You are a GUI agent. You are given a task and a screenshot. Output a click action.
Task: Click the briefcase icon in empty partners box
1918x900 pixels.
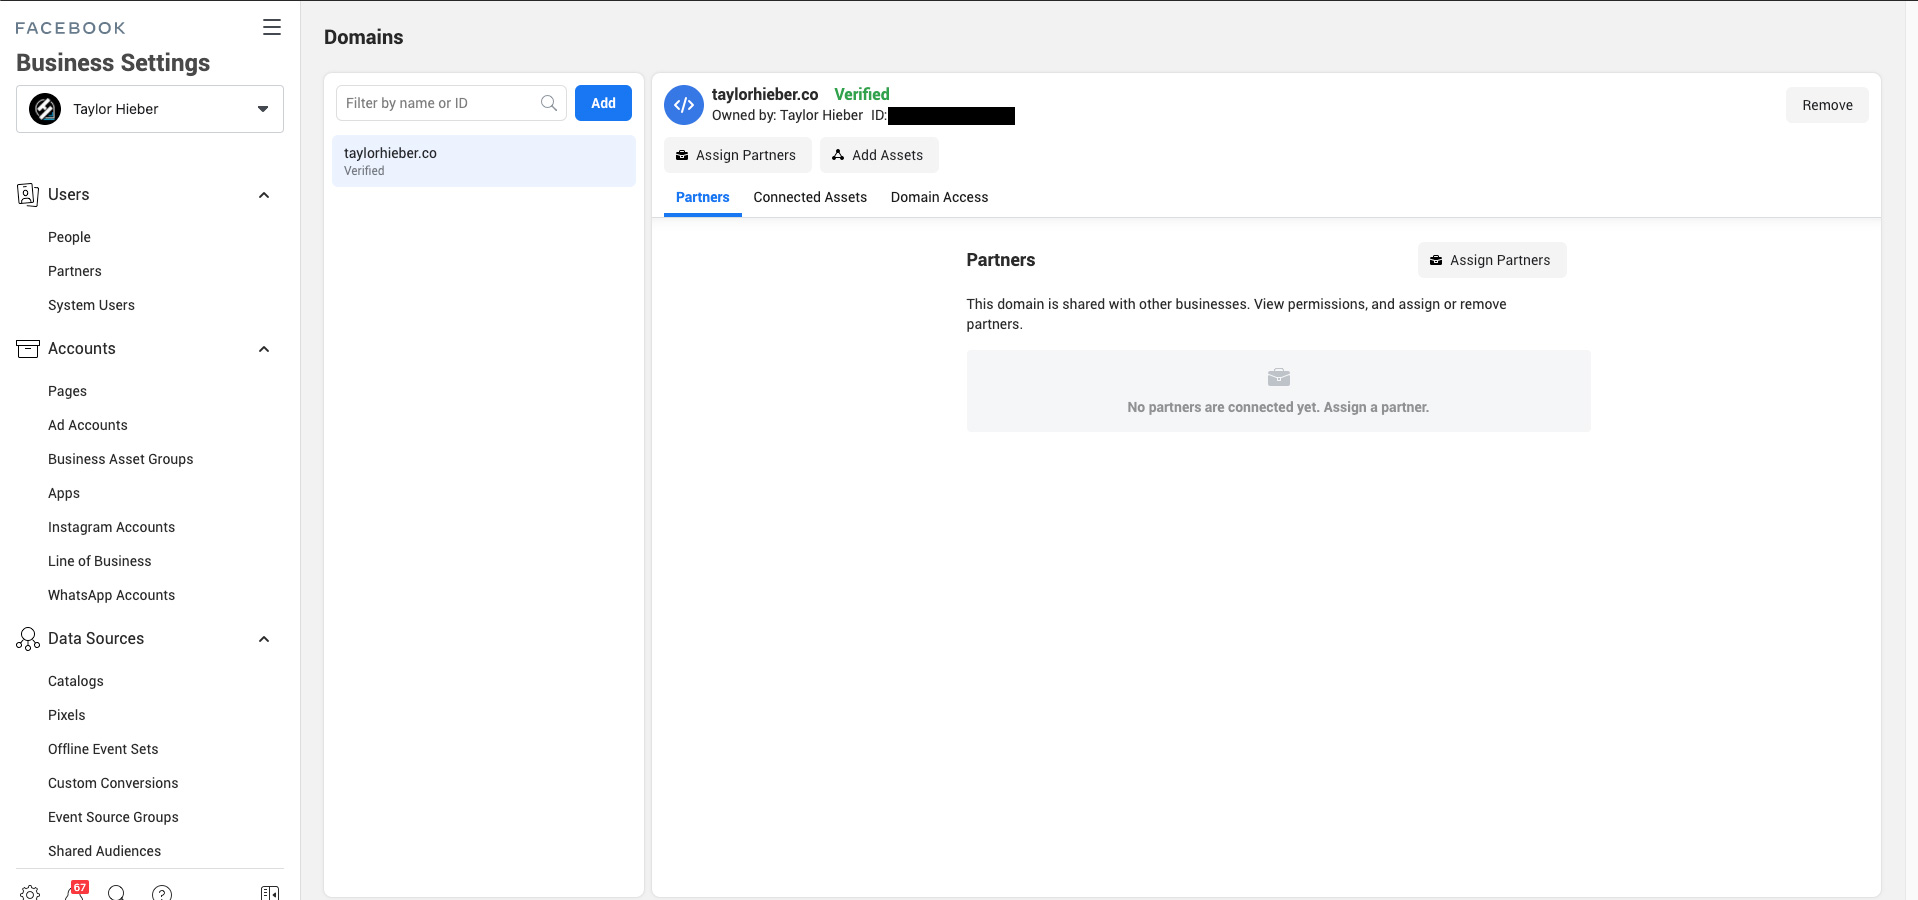1278,377
